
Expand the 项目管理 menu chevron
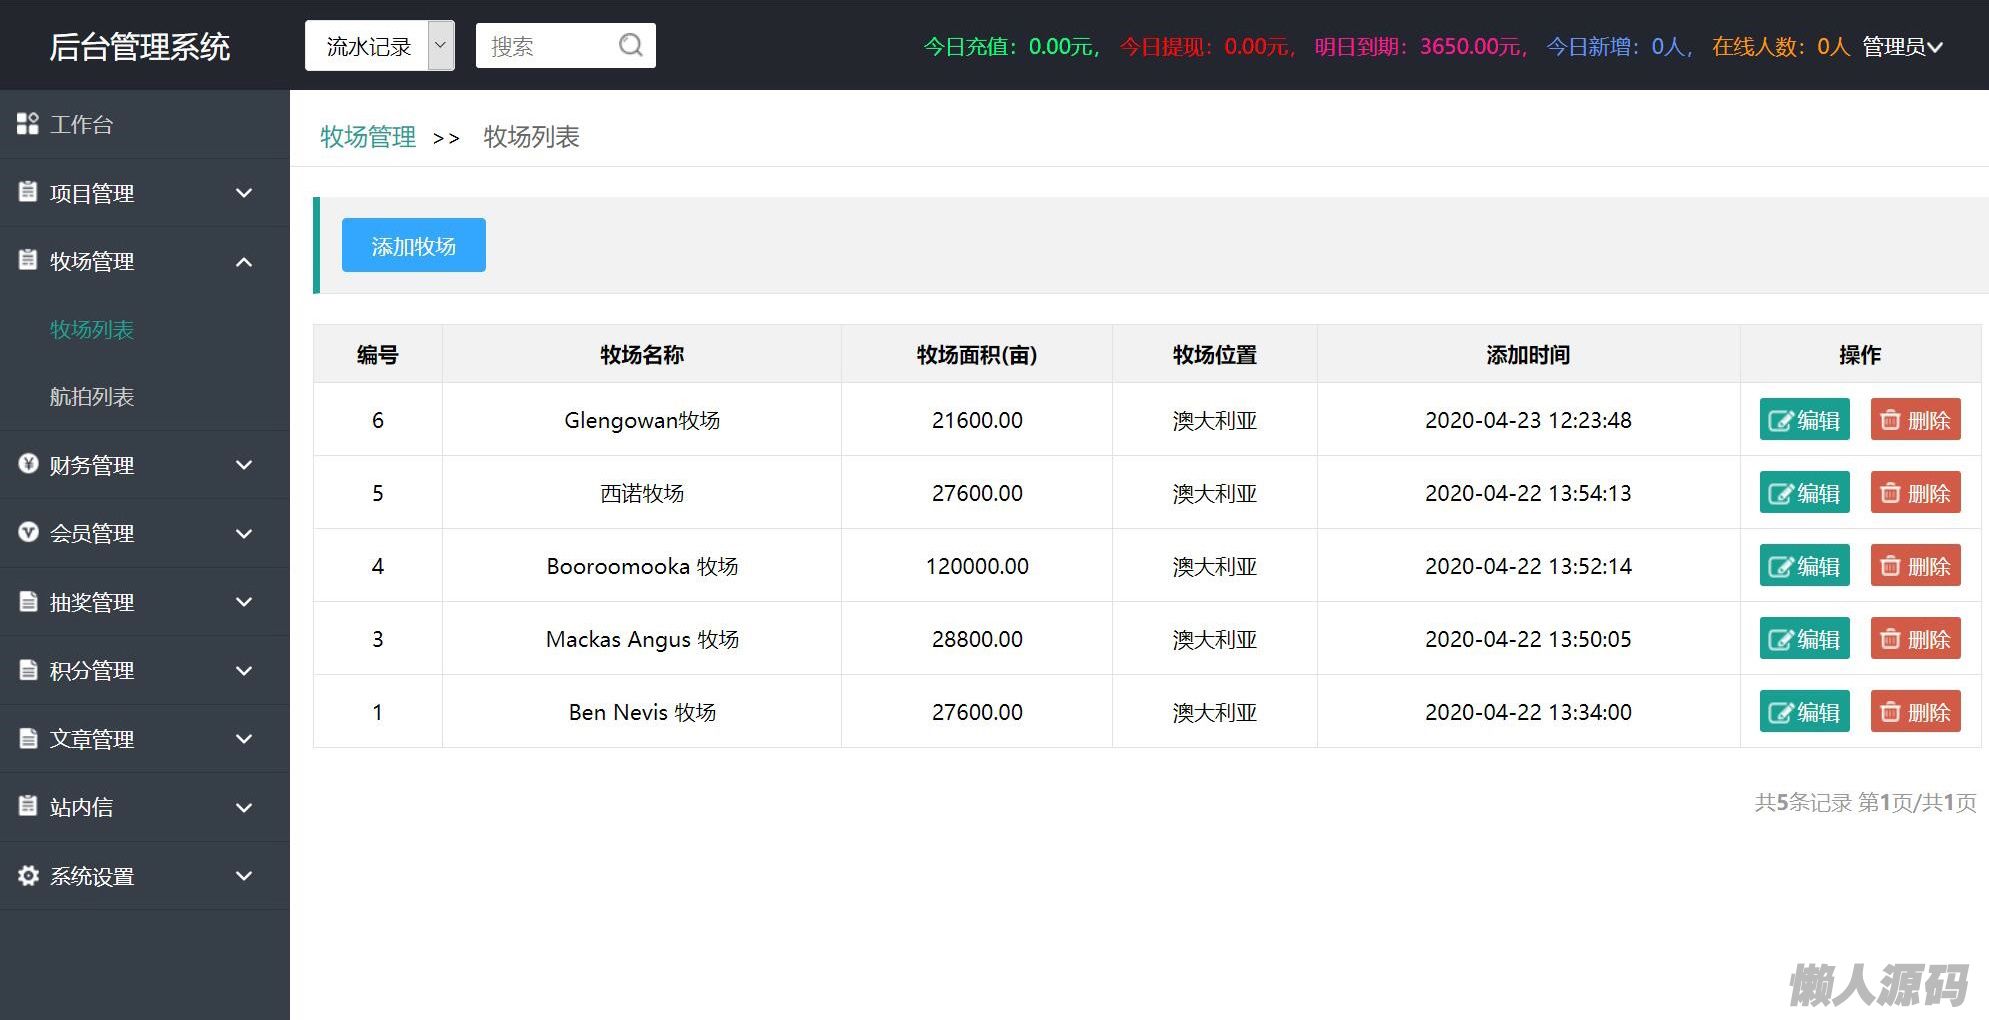click(244, 193)
